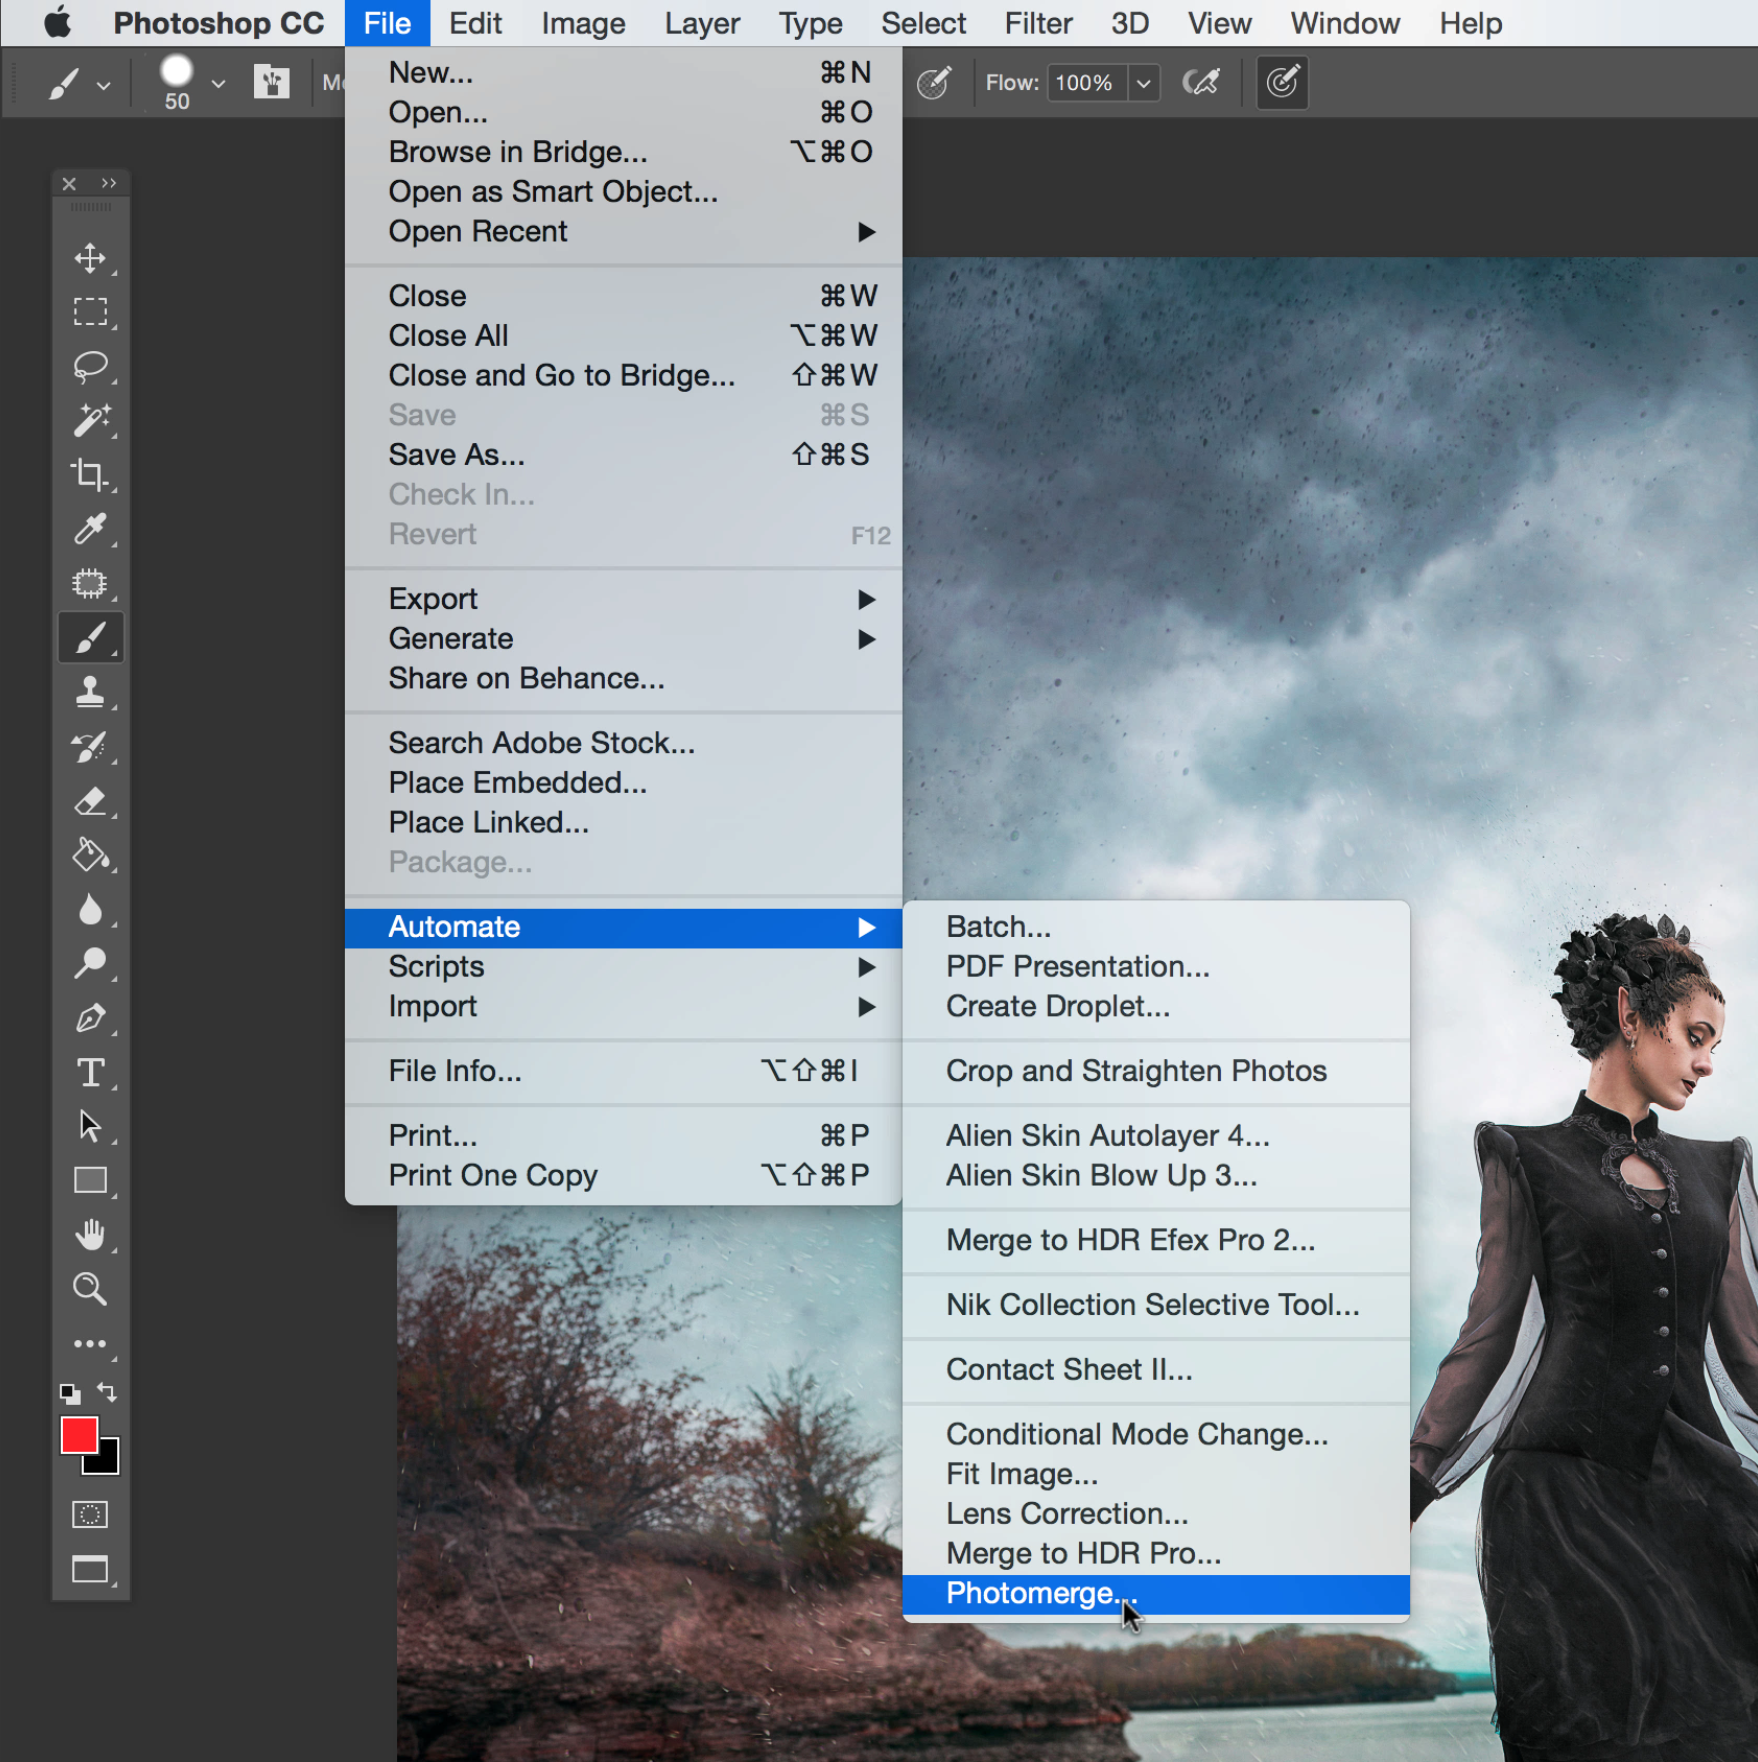Image resolution: width=1758 pixels, height=1762 pixels.
Task: Select Crop and Straighten Photos
Action: click(1156, 1071)
